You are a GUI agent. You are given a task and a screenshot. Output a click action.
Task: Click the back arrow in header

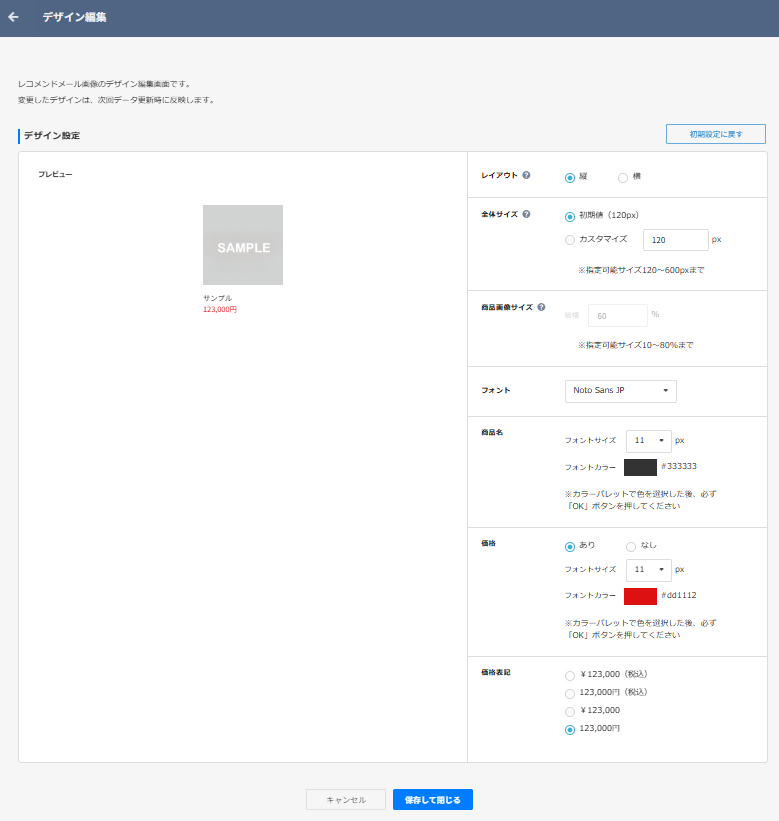(x=13, y=17)
